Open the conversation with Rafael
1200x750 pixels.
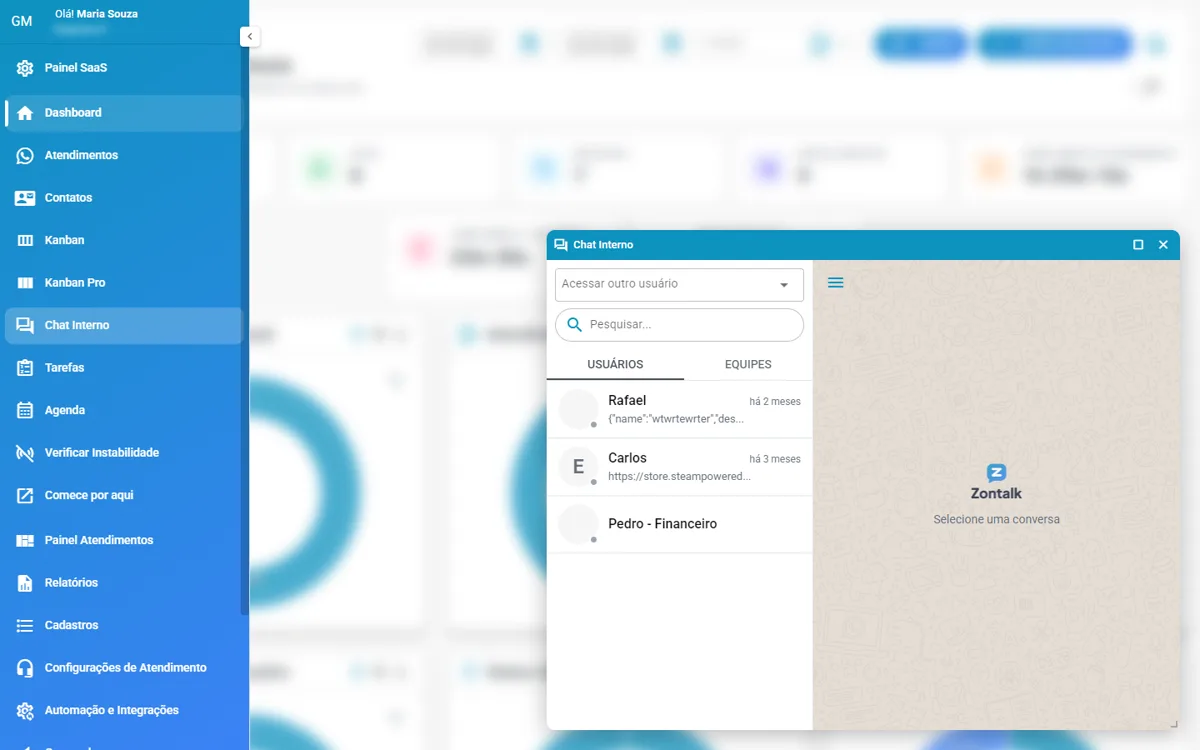coord(679,409)
